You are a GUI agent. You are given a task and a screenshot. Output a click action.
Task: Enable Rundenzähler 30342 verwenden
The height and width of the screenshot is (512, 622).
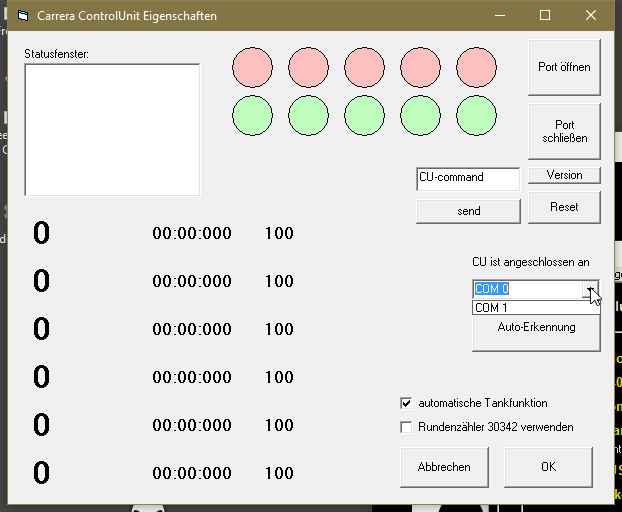[406, 427]
